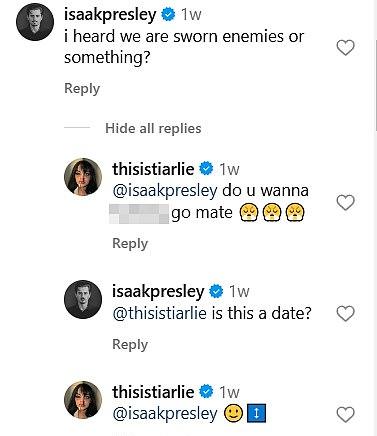
Task: Open isaakpresley's profile picture on top comment
Action: coord(35,22)
